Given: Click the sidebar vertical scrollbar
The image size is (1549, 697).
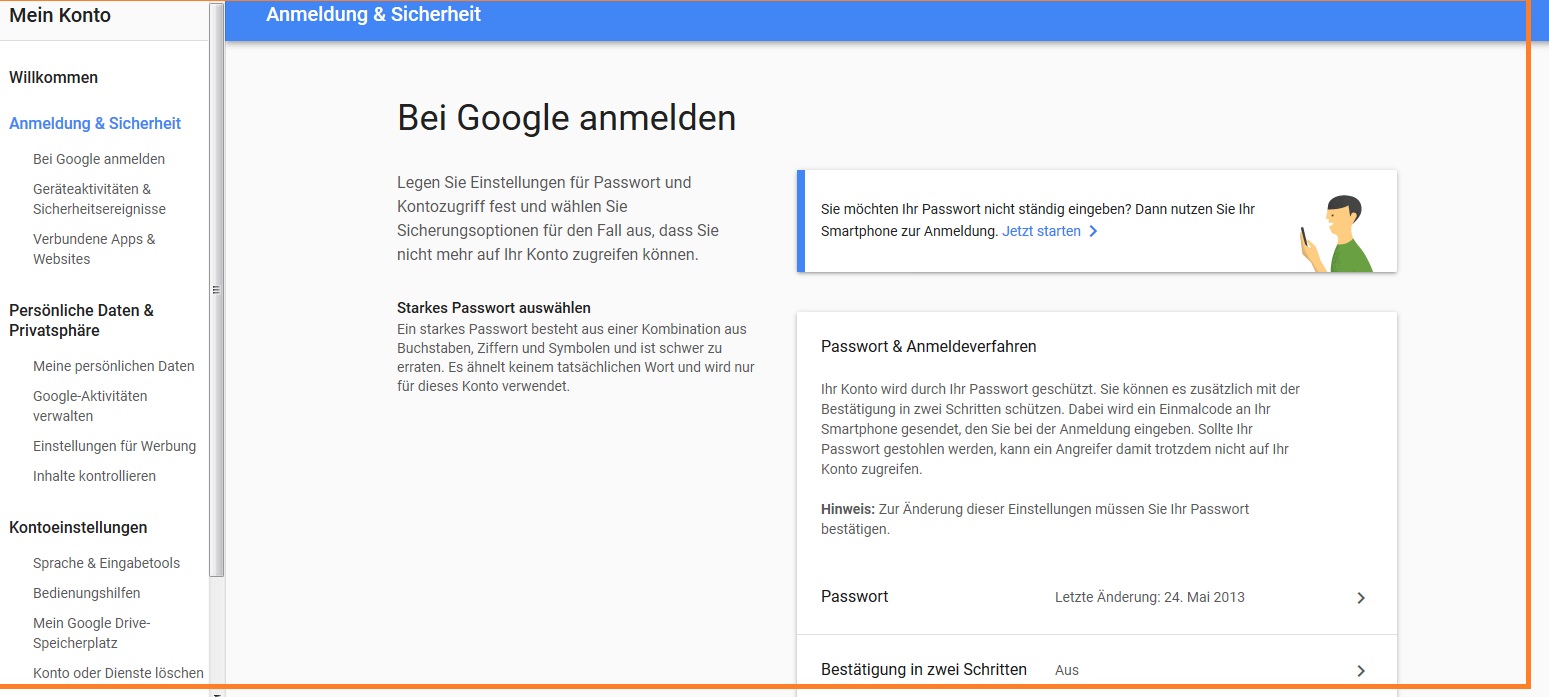Looking at the screenshot, I should pyautogui.click(x=217, y=290).
